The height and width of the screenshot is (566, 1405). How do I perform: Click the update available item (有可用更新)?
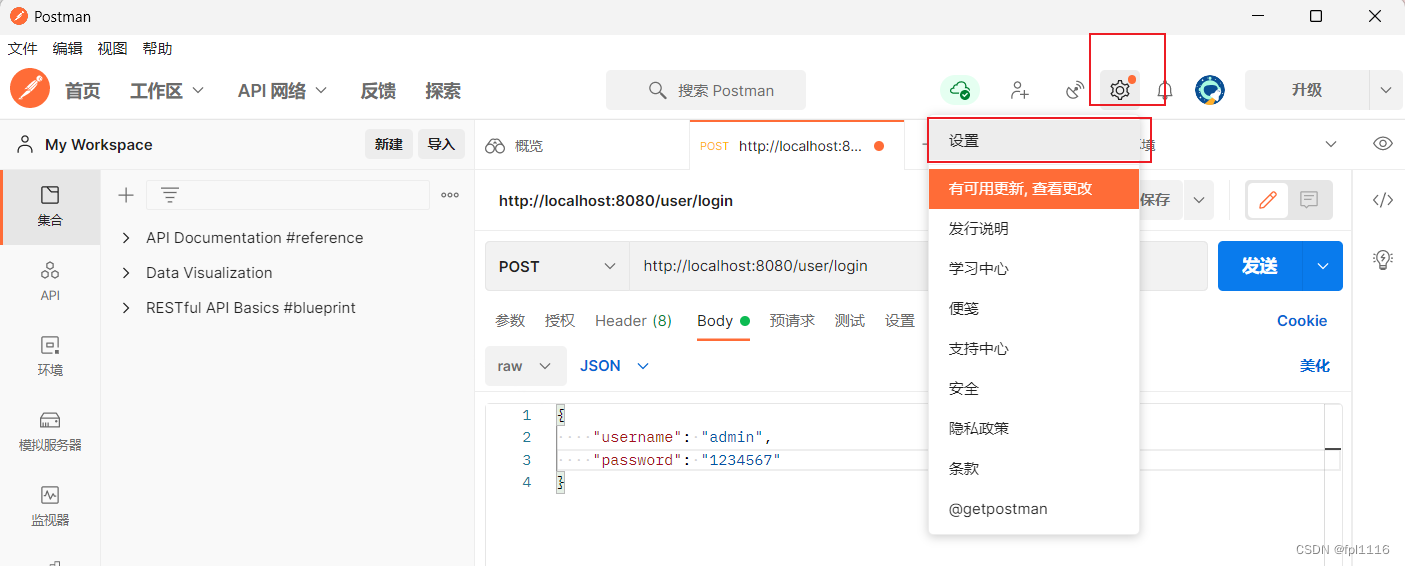[1034, 188]
